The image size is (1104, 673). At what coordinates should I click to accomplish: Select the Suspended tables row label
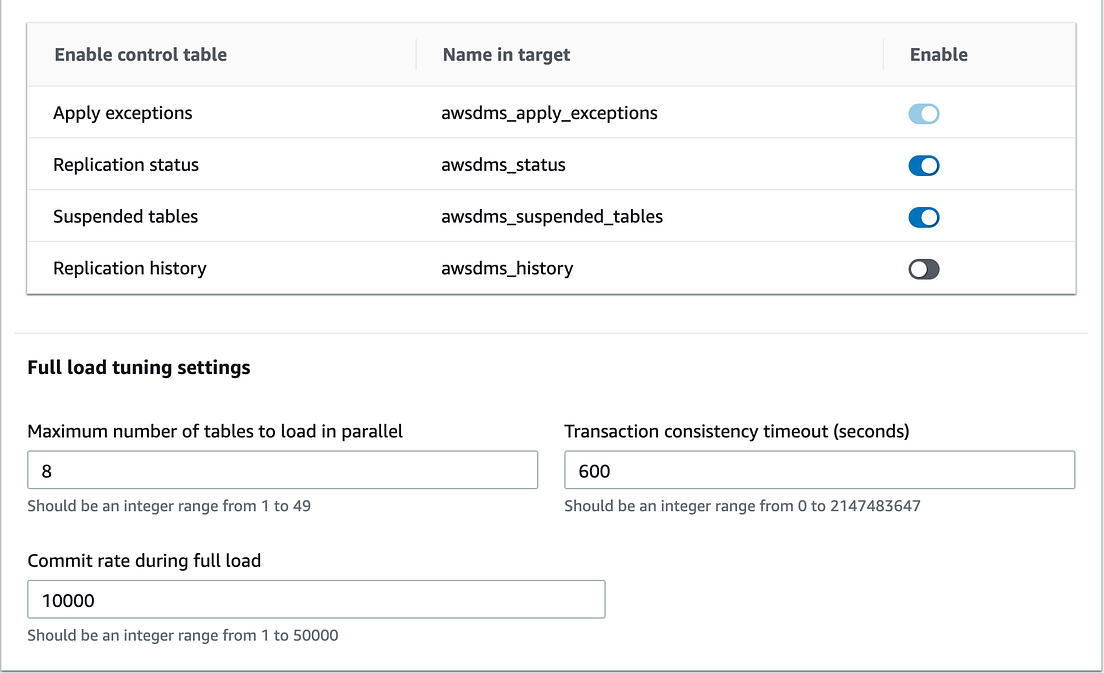pos(125,217)
